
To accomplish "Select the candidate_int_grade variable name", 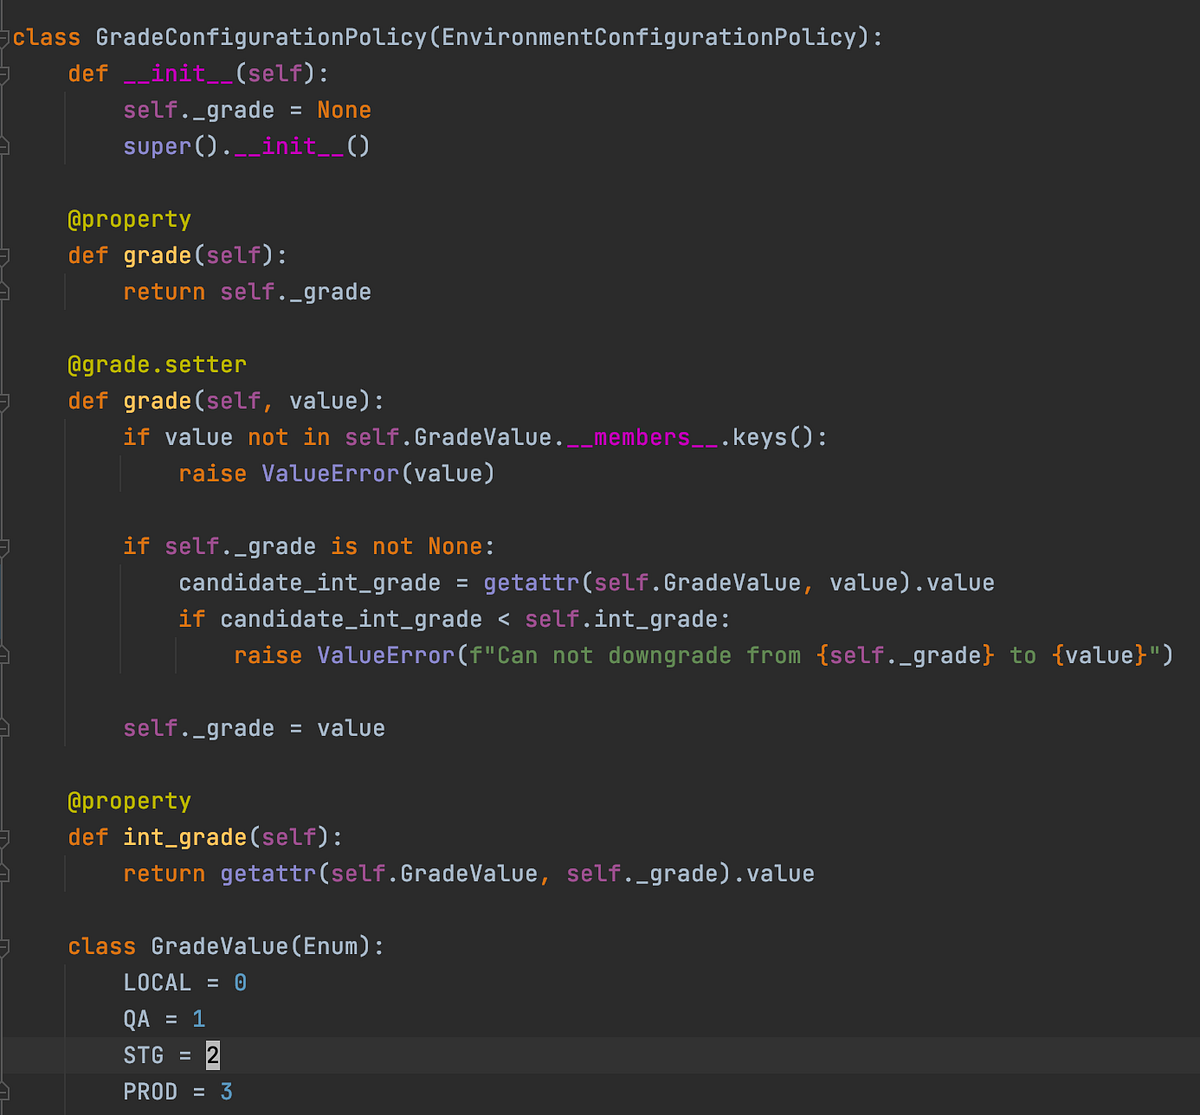I will click(x=308, y=582).
